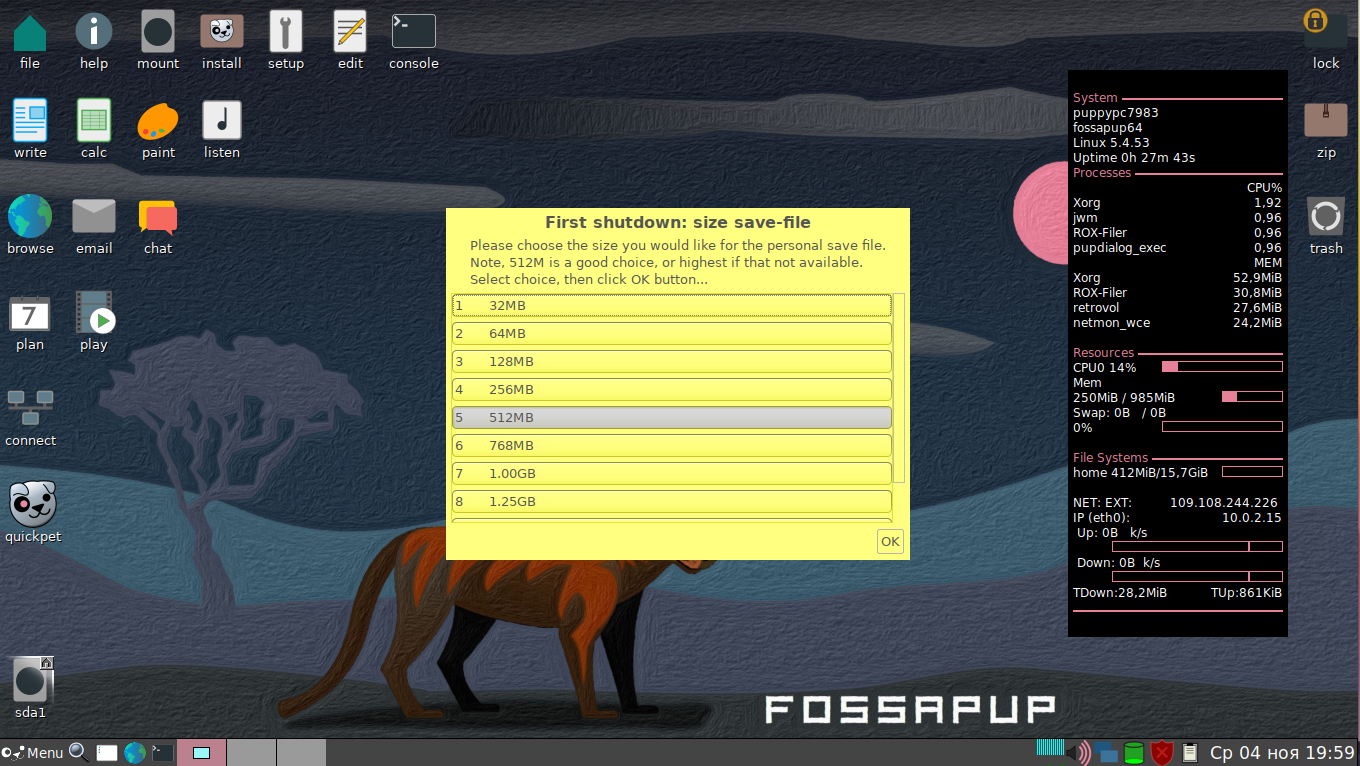Open the console terminal desktop icon
Viewport: 1360px width, 766px height.
tap(414, 32)
